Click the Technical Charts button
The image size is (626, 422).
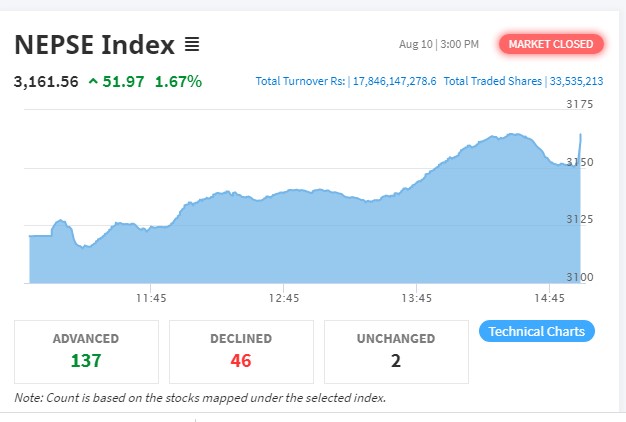coord(537,331)
